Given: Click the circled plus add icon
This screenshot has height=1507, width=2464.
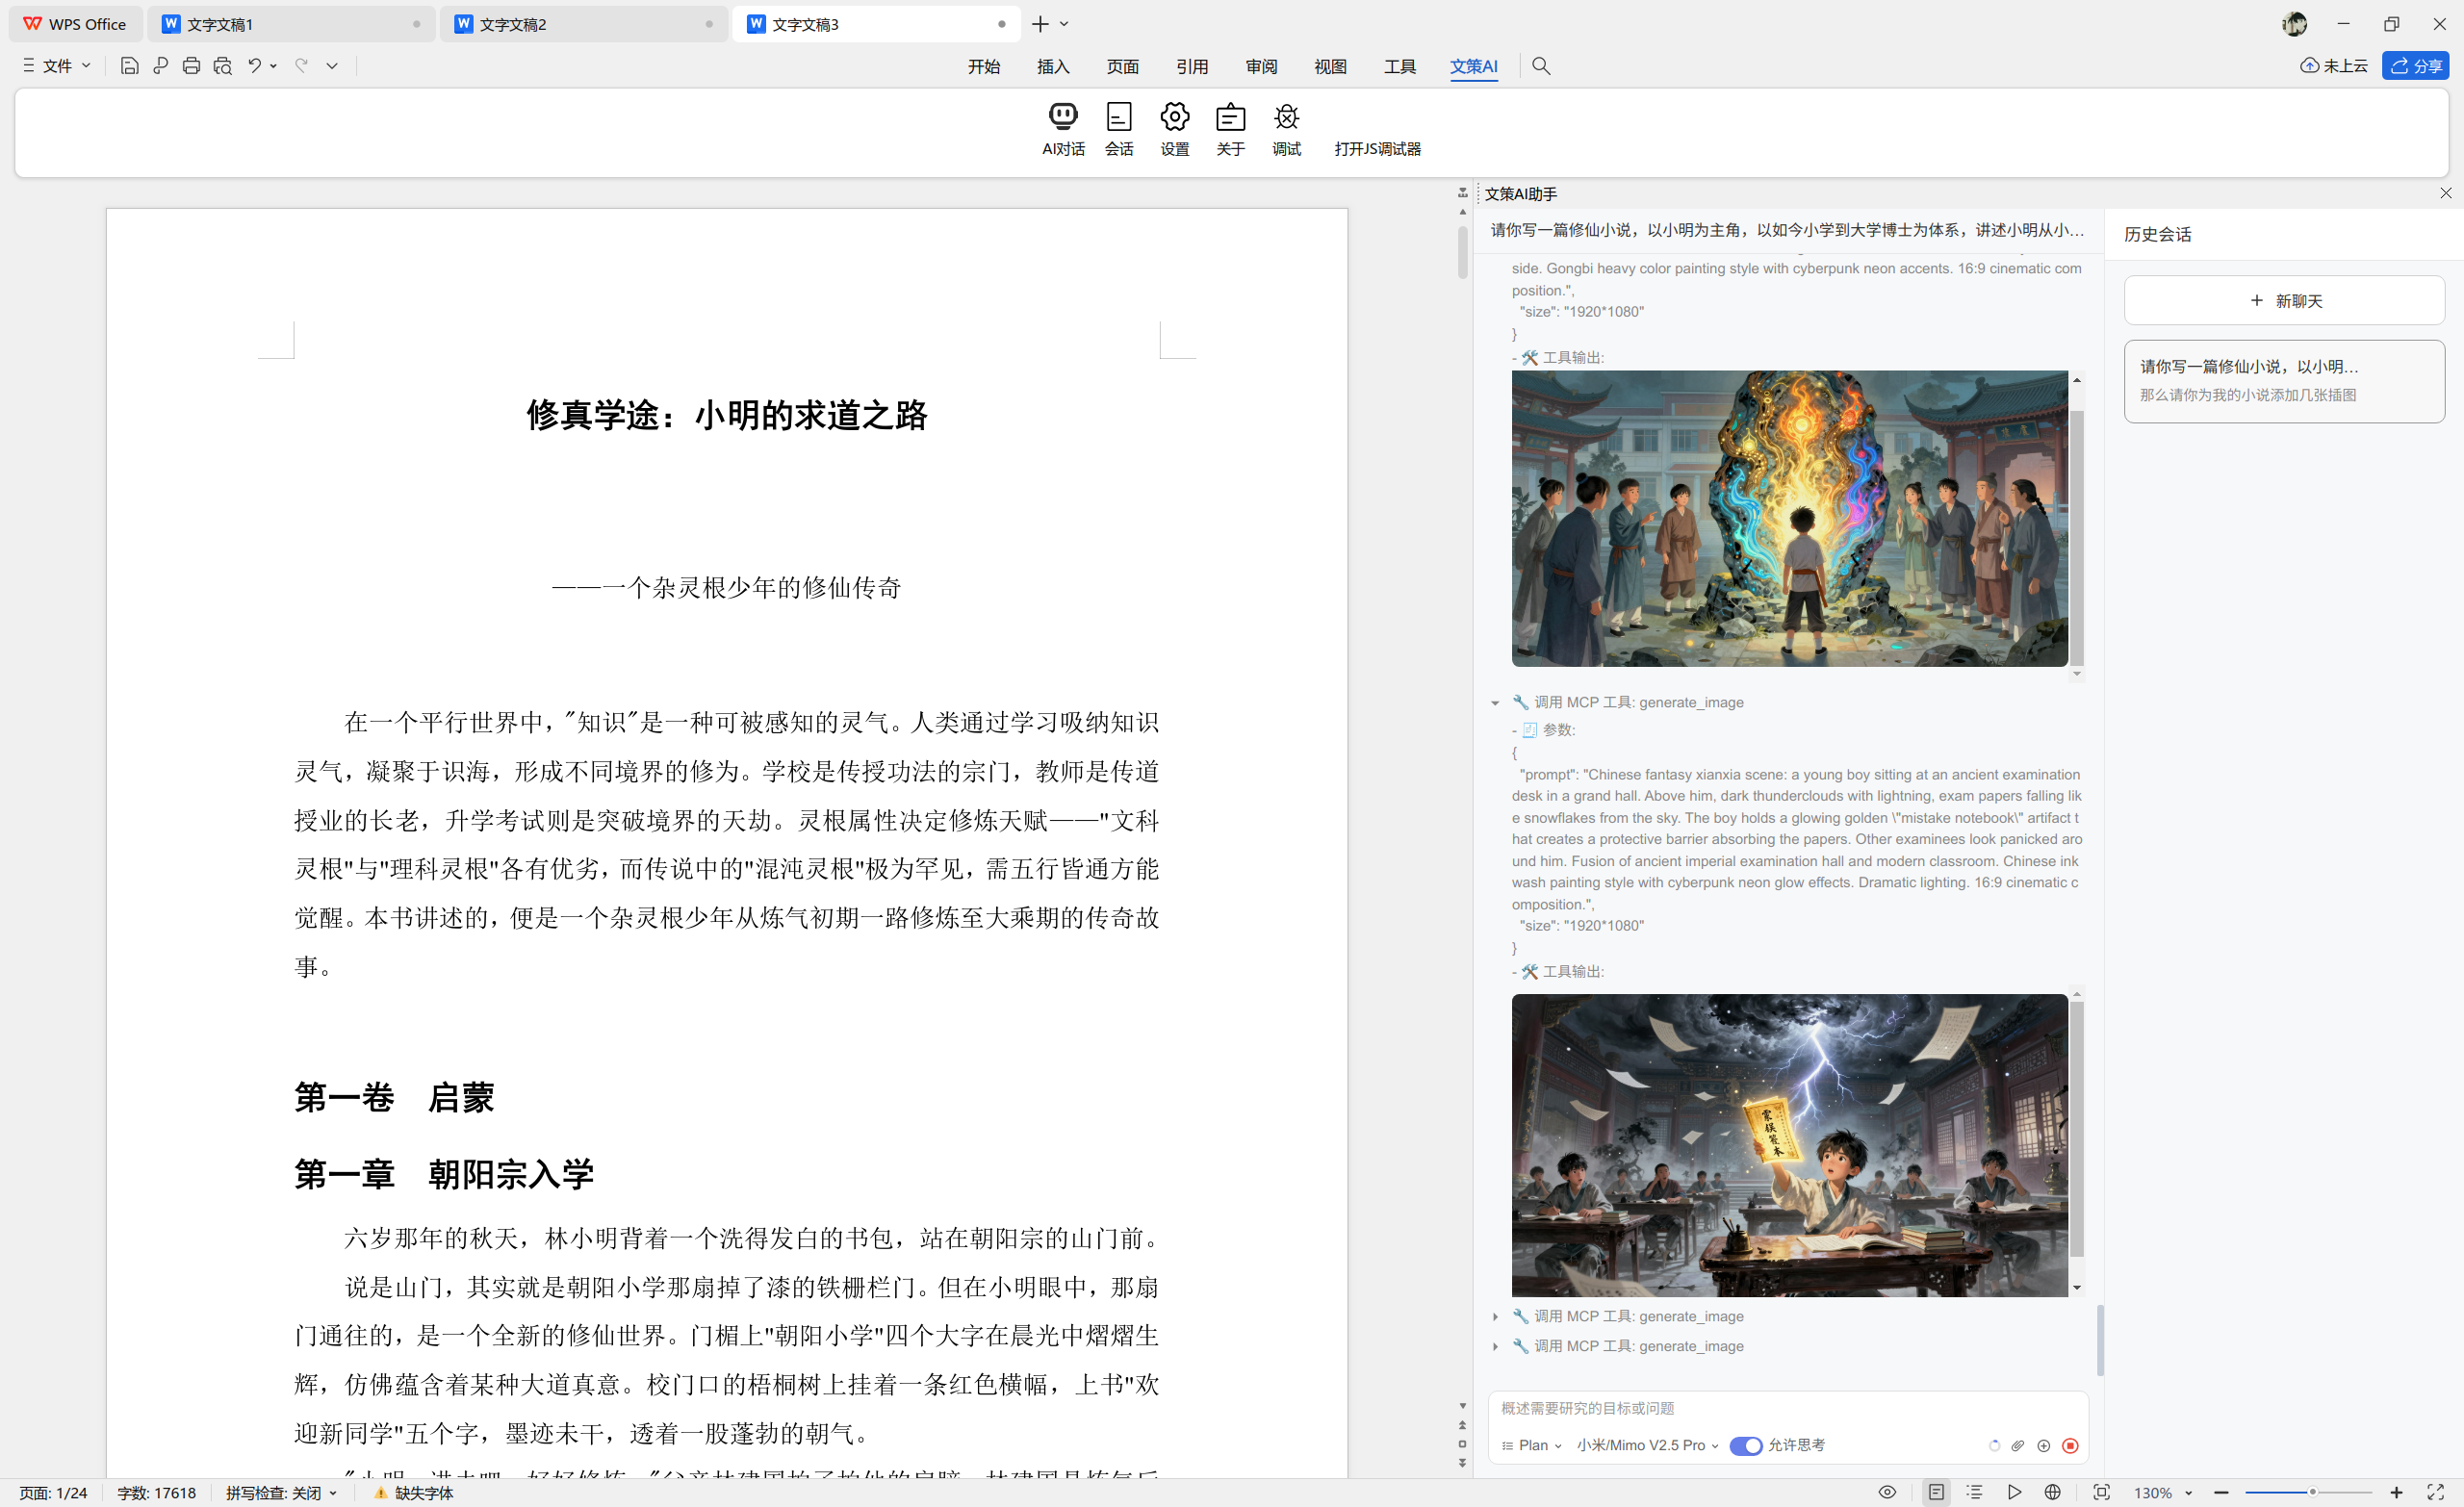Looking at the screenshot, I should click(x=2044, y=1445).
